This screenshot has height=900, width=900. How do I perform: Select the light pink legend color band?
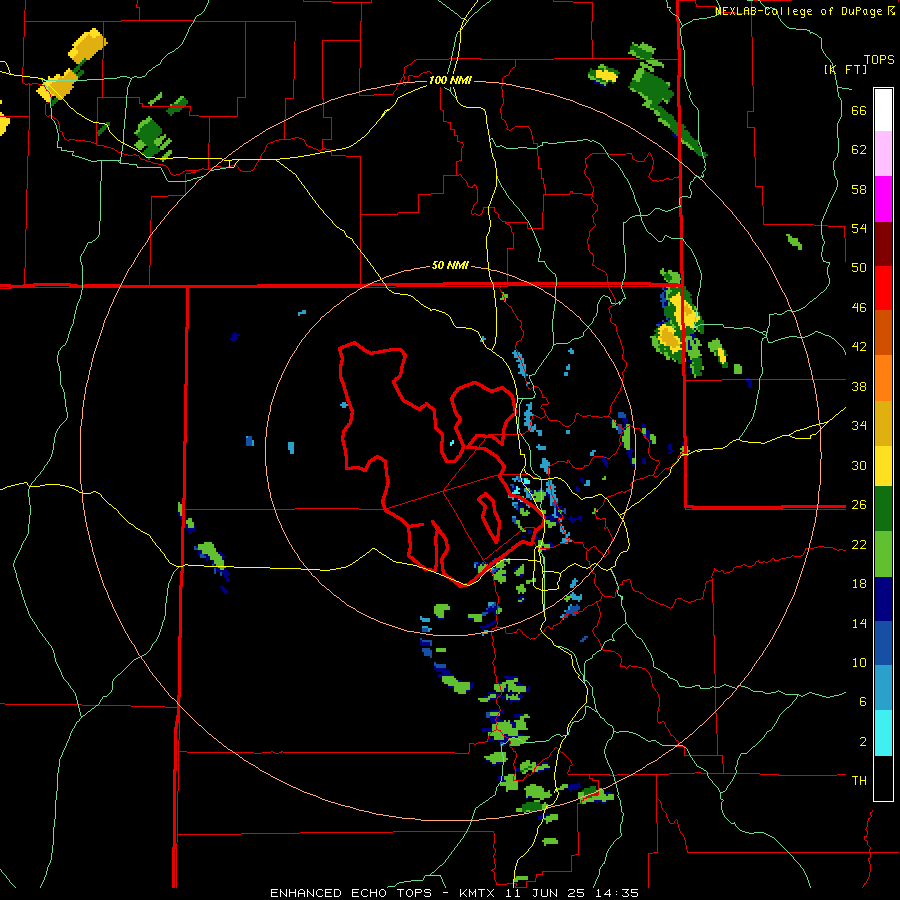click(883, 153)
